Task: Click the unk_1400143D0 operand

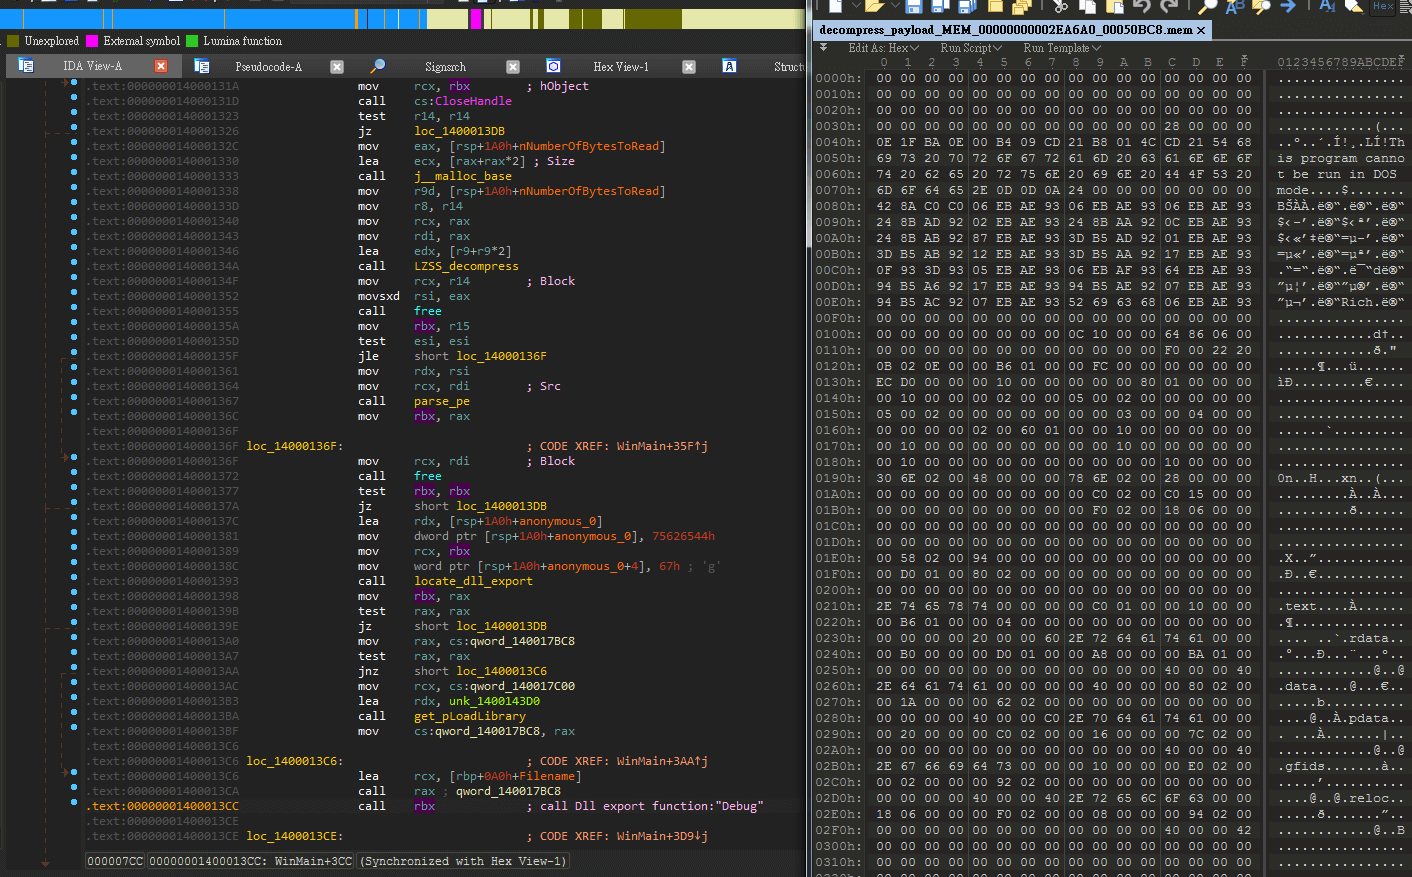Action: tap(494, 701)
